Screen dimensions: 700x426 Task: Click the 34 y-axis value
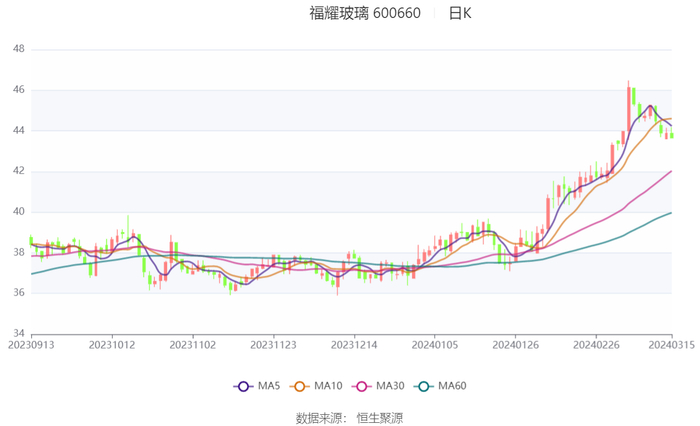pyautogui.click(x=19, y=334)
